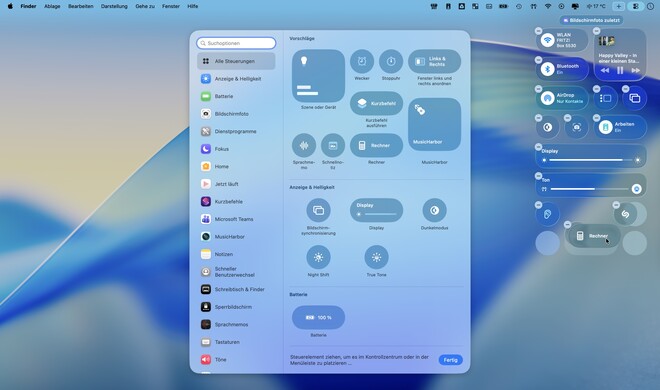This screenshot has width=660, height=390.
Task: Open the Bildschirmfoto sidebar category
Action: click(x=236, y=114)
